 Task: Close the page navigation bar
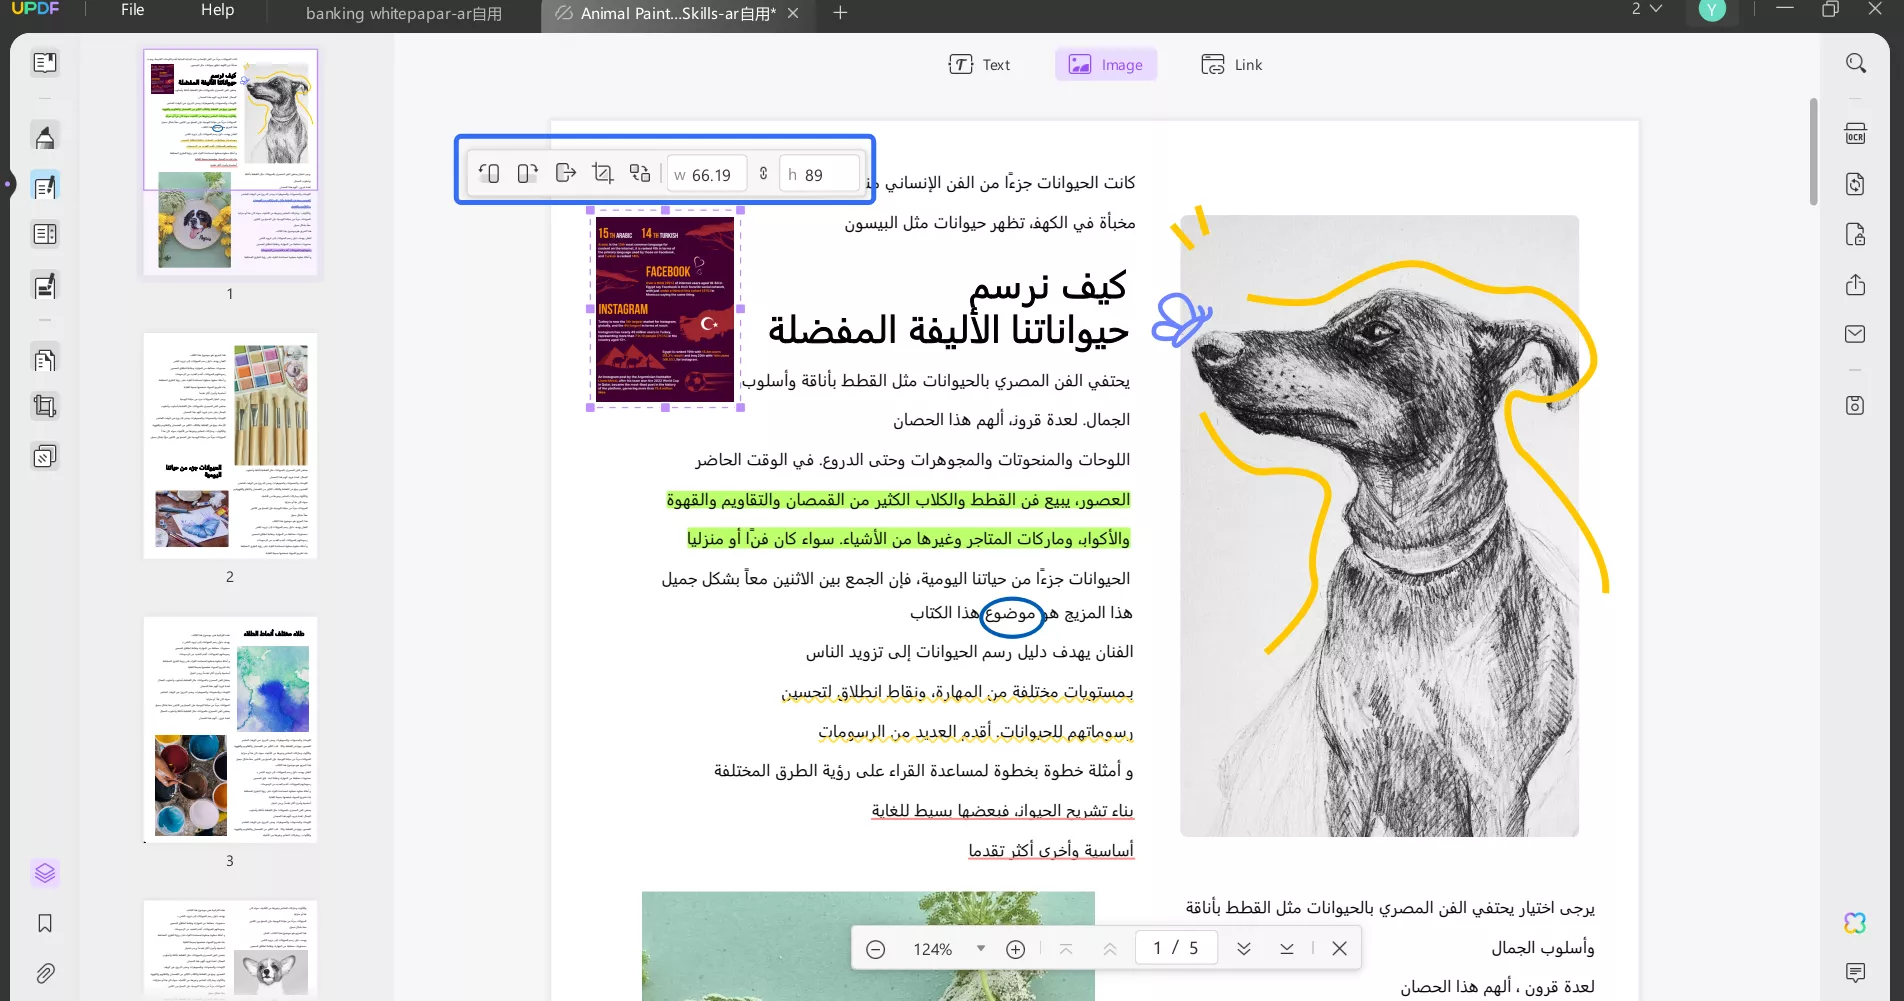pyautogui.click(x=1339, y=948)
